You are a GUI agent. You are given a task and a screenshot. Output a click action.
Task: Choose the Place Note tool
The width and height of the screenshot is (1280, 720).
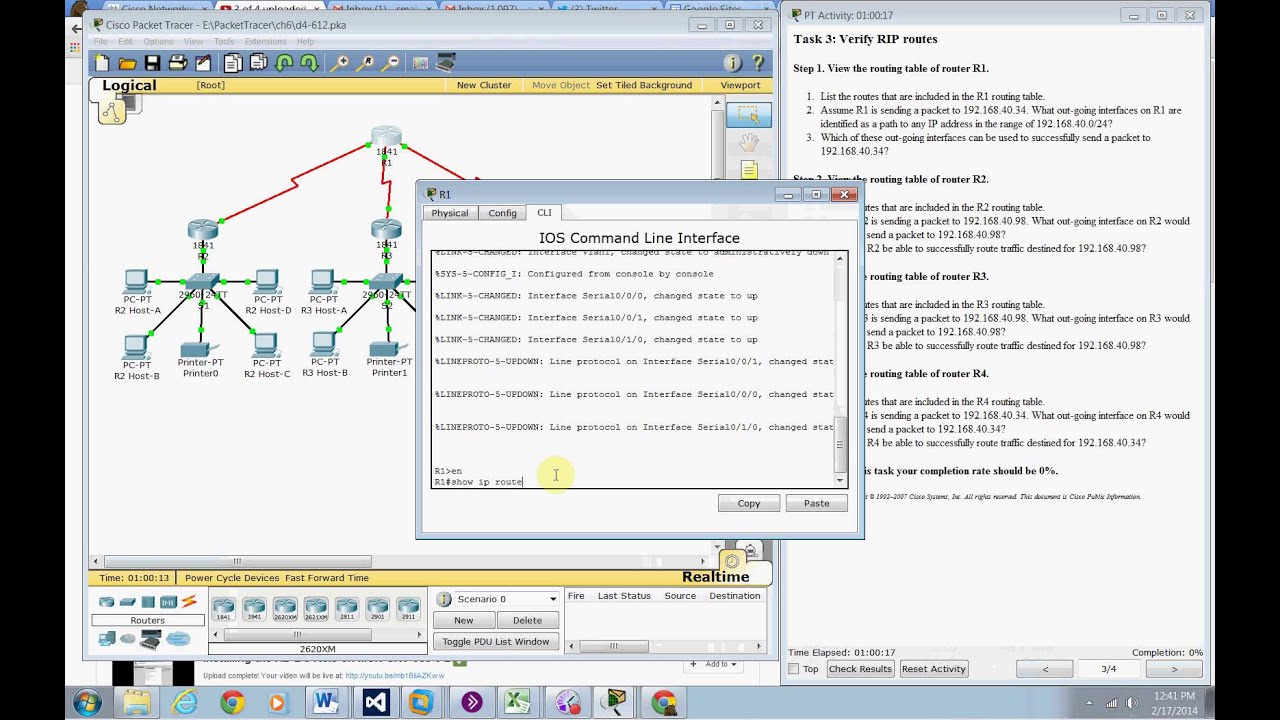tap(749, 170)
